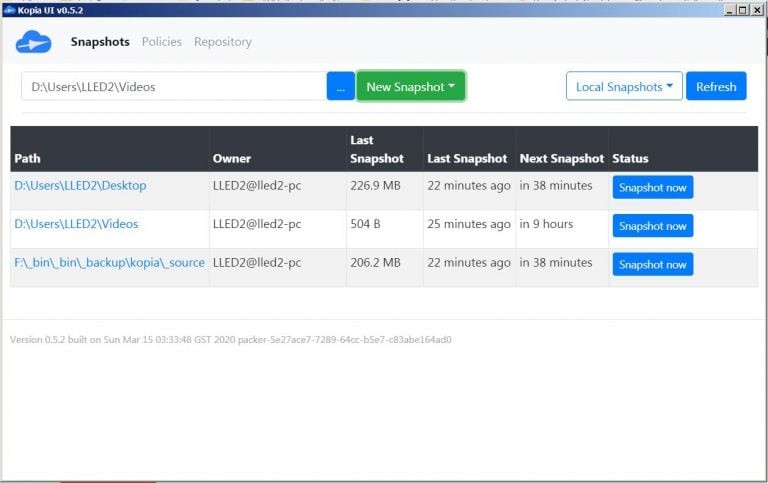Open folder browser with the ellipsis button
Screen dimensions: 768x483
[340, 86]
